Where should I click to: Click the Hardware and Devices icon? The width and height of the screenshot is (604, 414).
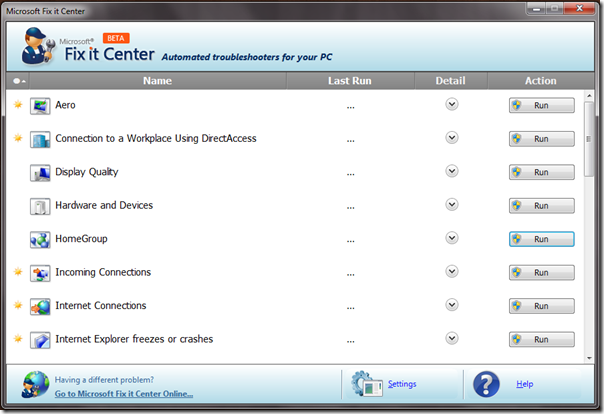[x=40, y=206]
